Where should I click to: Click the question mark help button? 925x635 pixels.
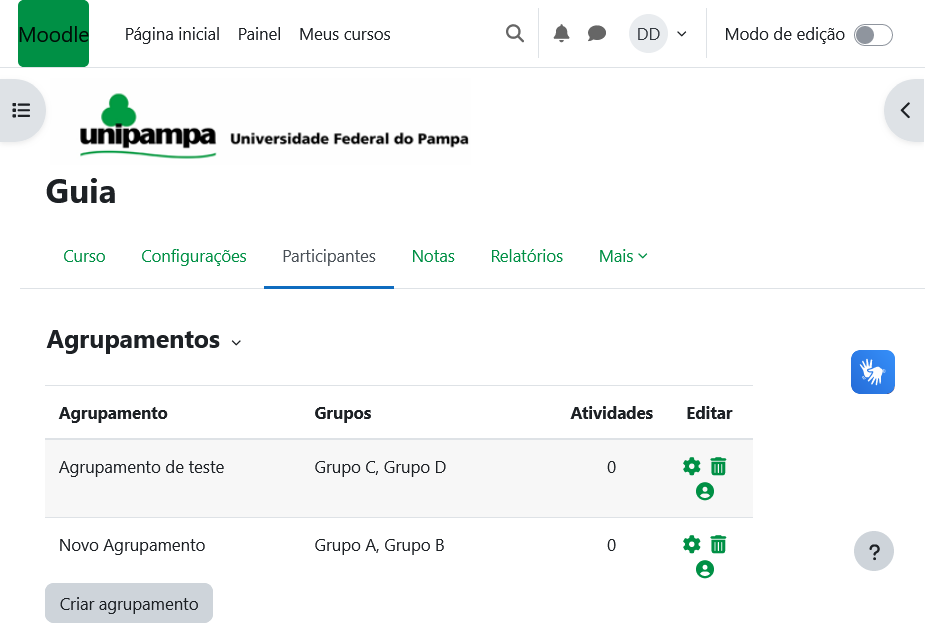[x=874, y=551]
